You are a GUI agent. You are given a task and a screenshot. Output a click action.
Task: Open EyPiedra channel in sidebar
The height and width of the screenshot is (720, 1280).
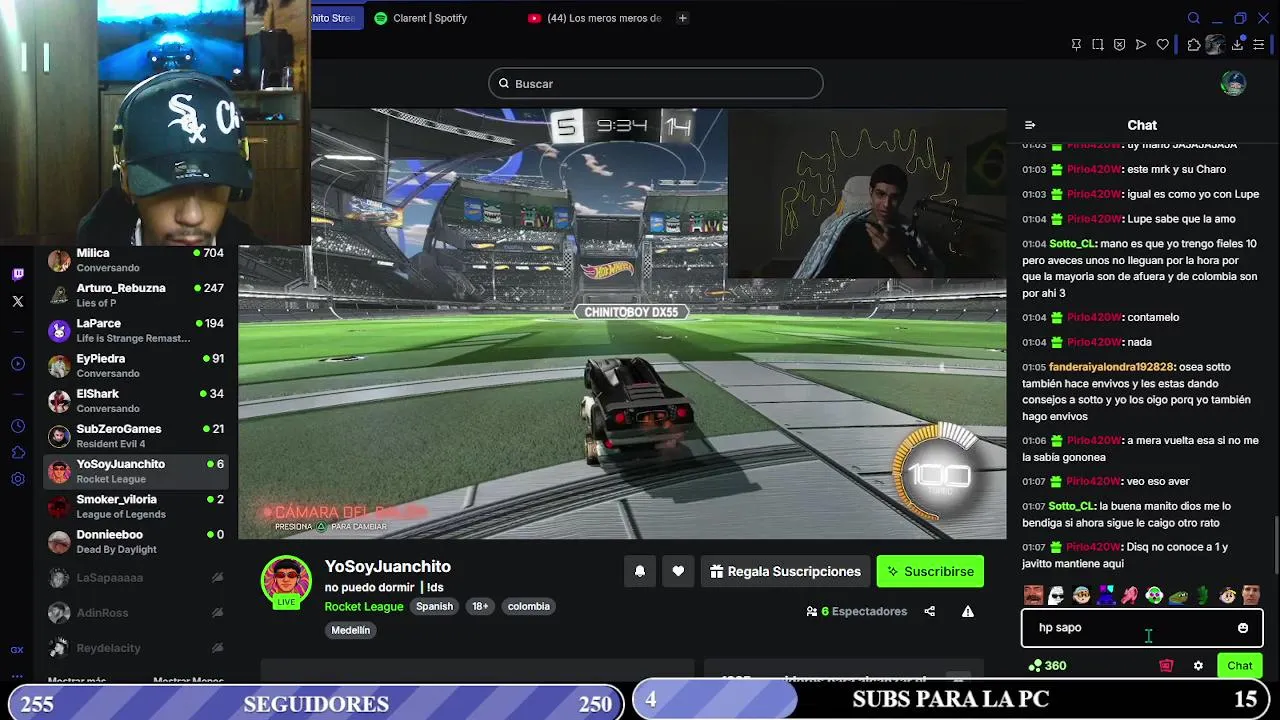point(136,365)
